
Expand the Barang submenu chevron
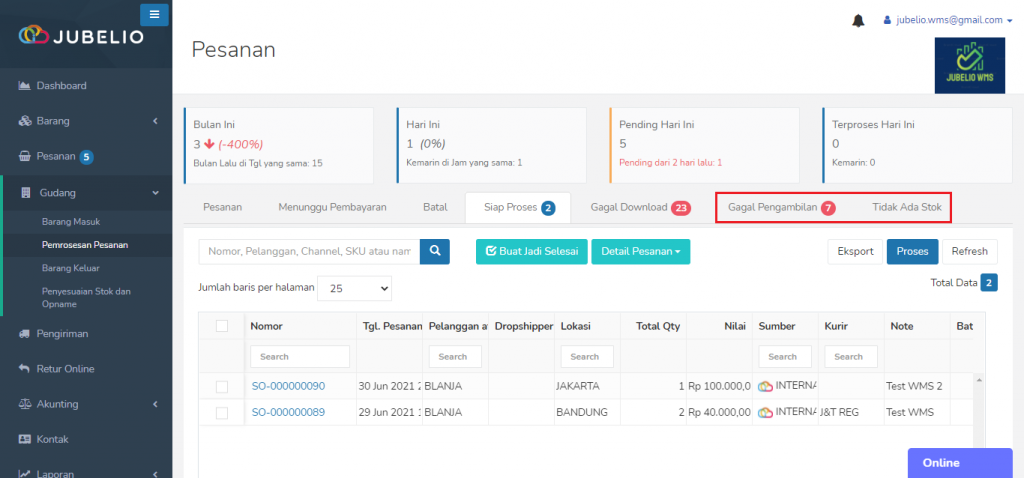(x=155, y=121)
